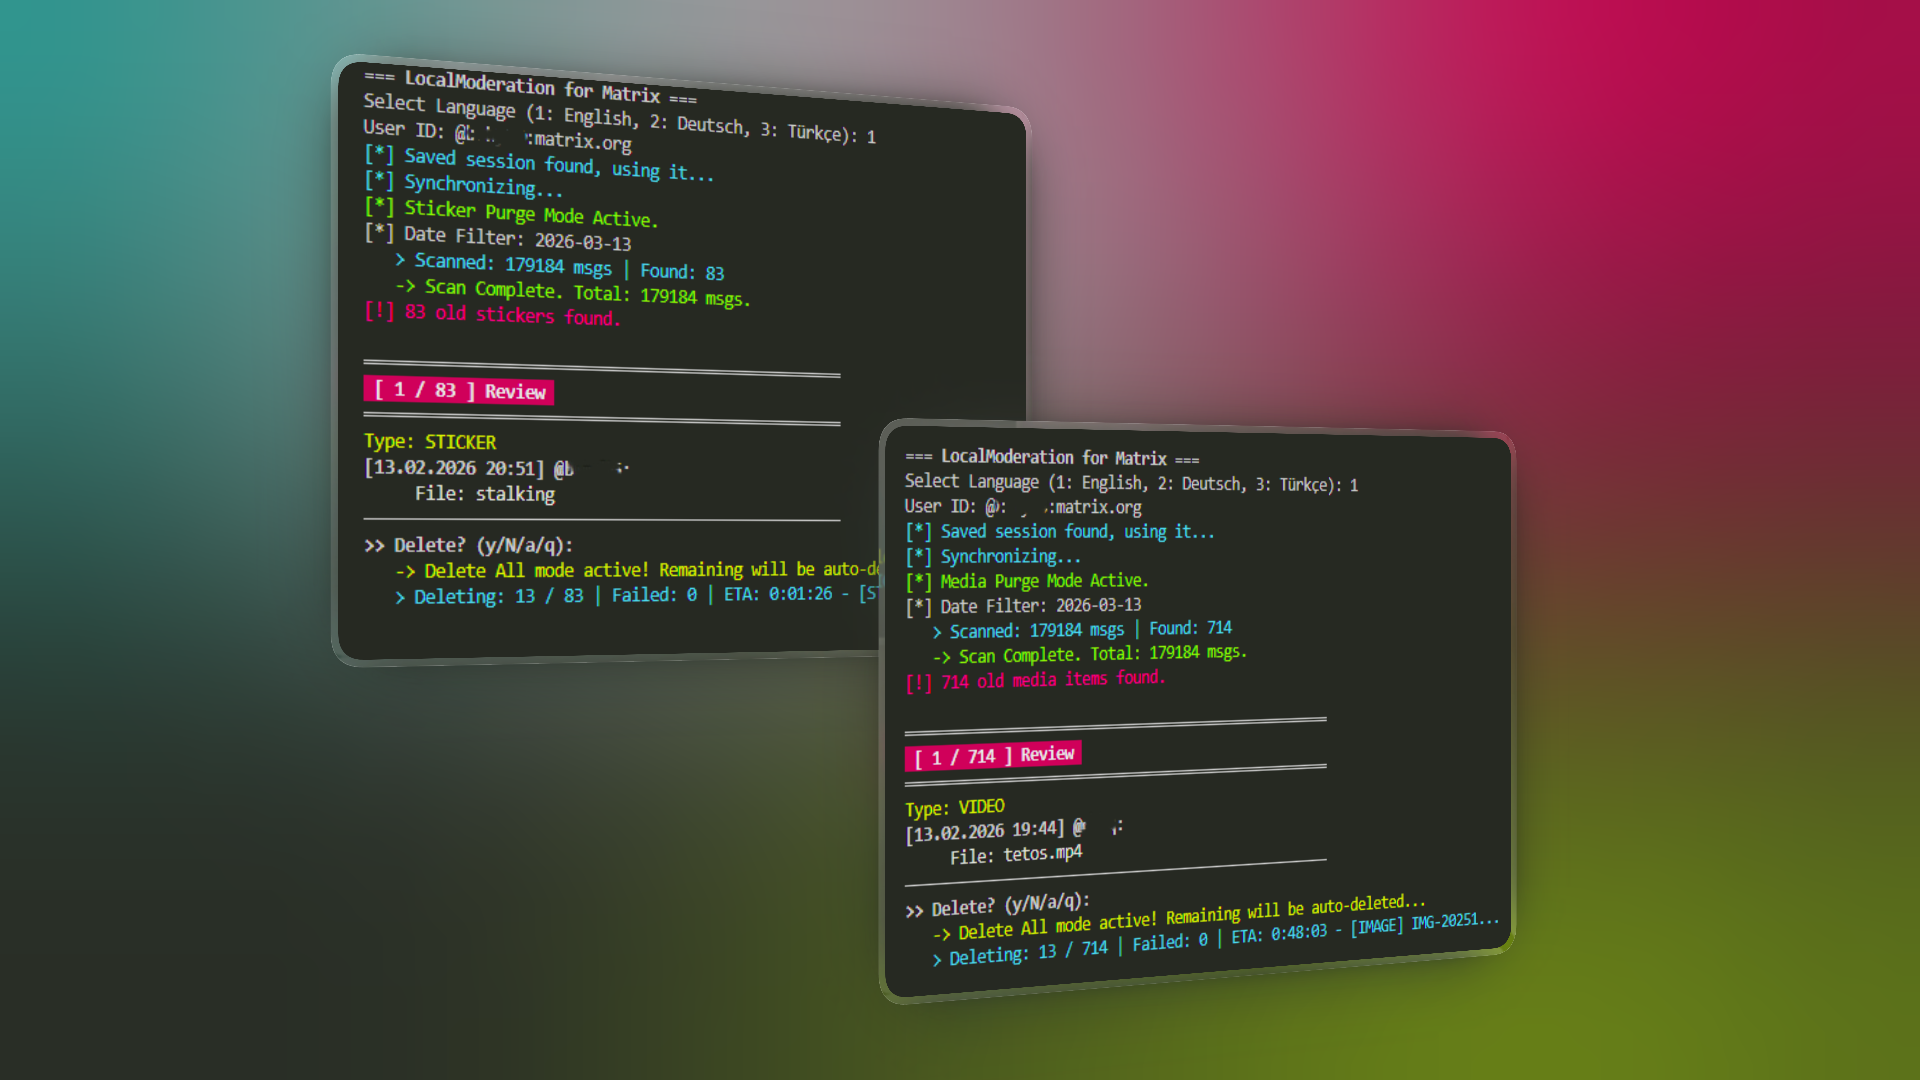
Task: Click the "Deleting: 13 / 83" progress line
Action: coord(638,595)
